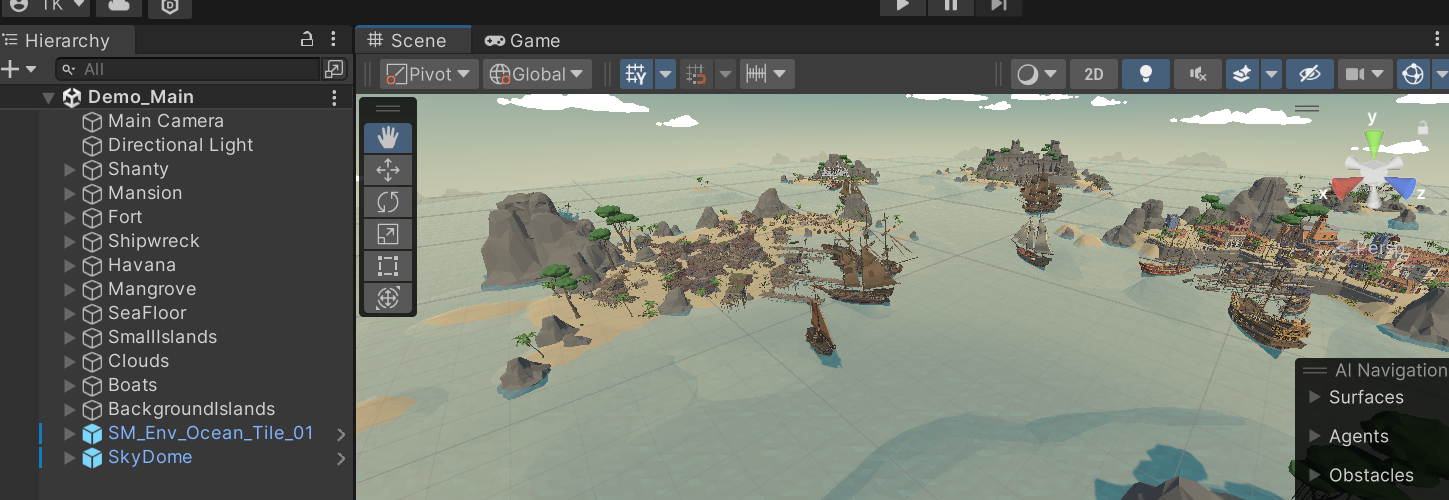Open the Demo_Main scene options menu

(334, 97)
